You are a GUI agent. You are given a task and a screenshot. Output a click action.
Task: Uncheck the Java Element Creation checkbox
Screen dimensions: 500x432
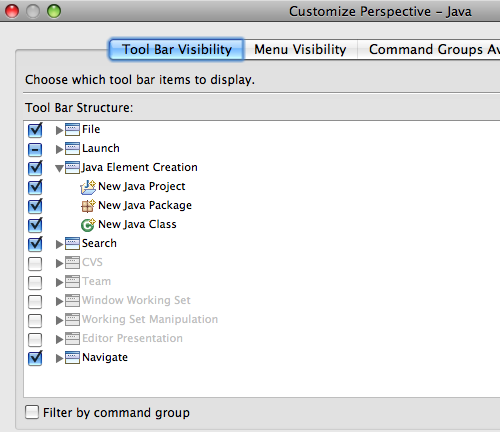click(35, 168)
